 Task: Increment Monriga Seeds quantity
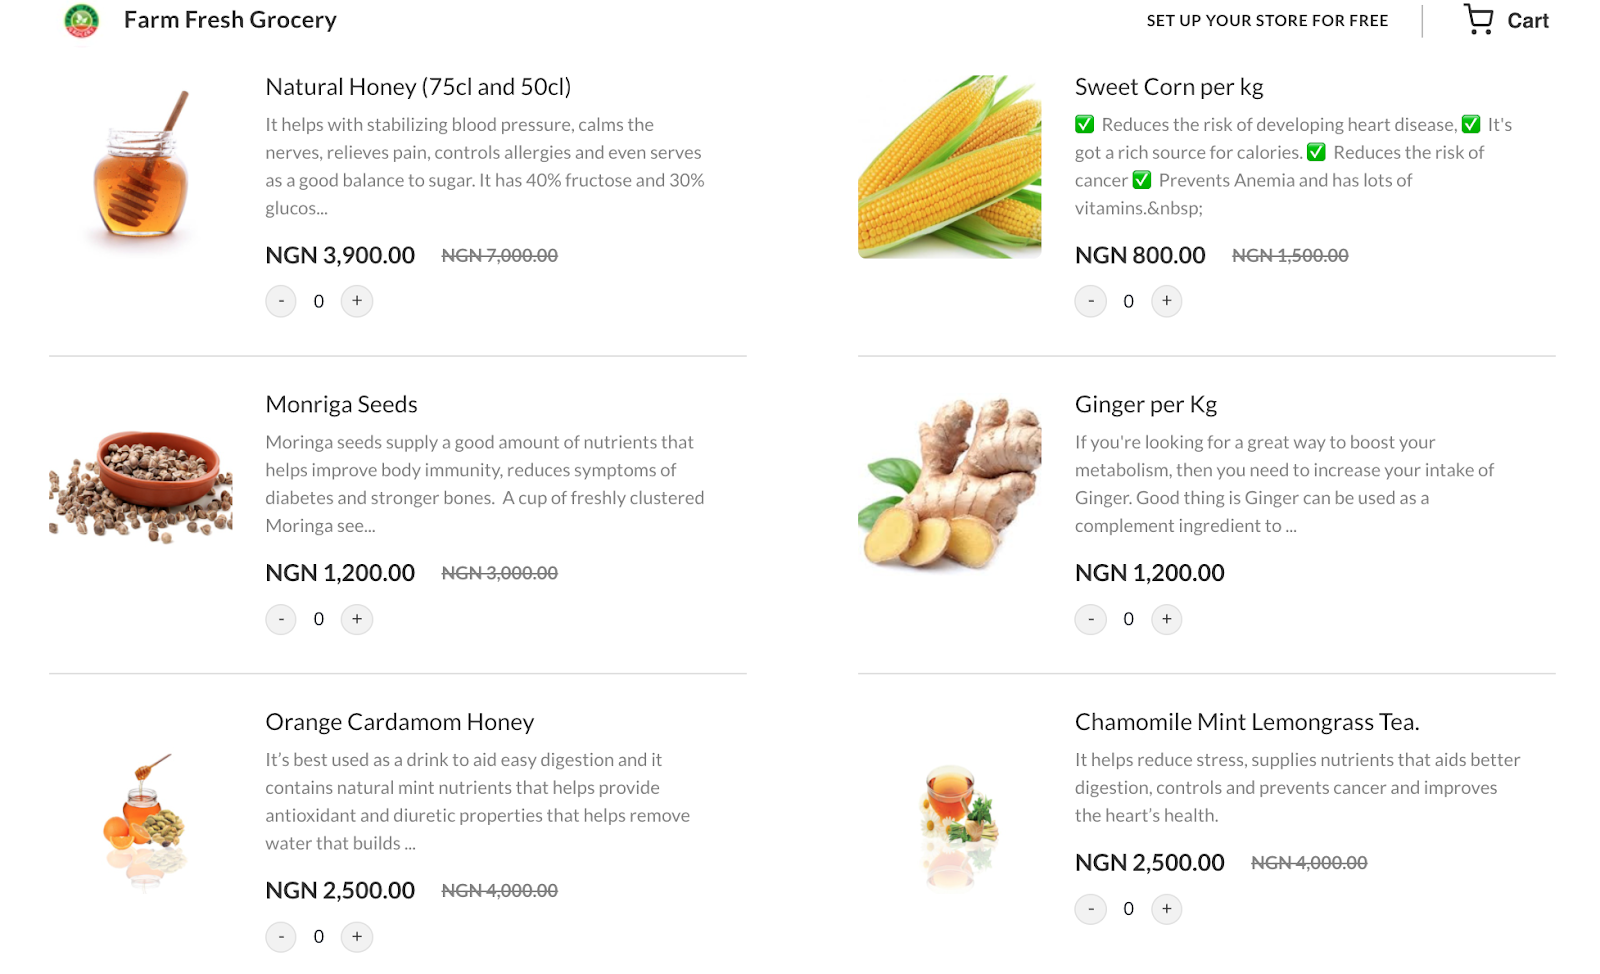pyautogui.click(x=357, y=619)
